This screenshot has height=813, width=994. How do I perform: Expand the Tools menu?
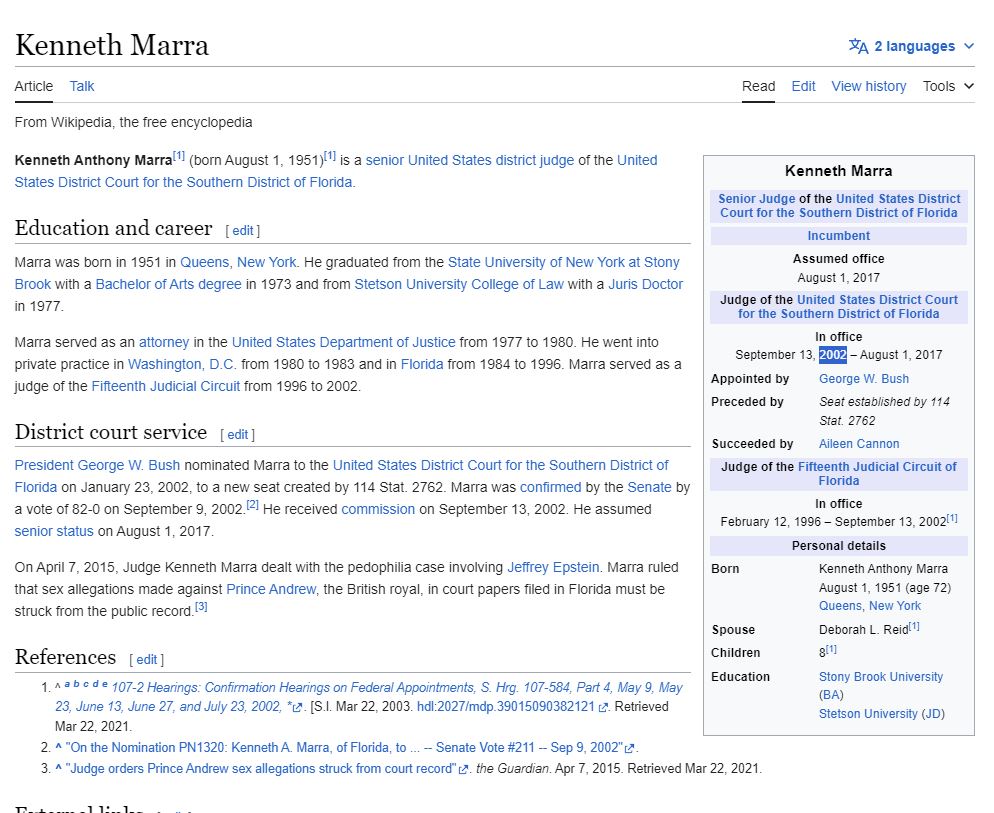tap(948, 86)
